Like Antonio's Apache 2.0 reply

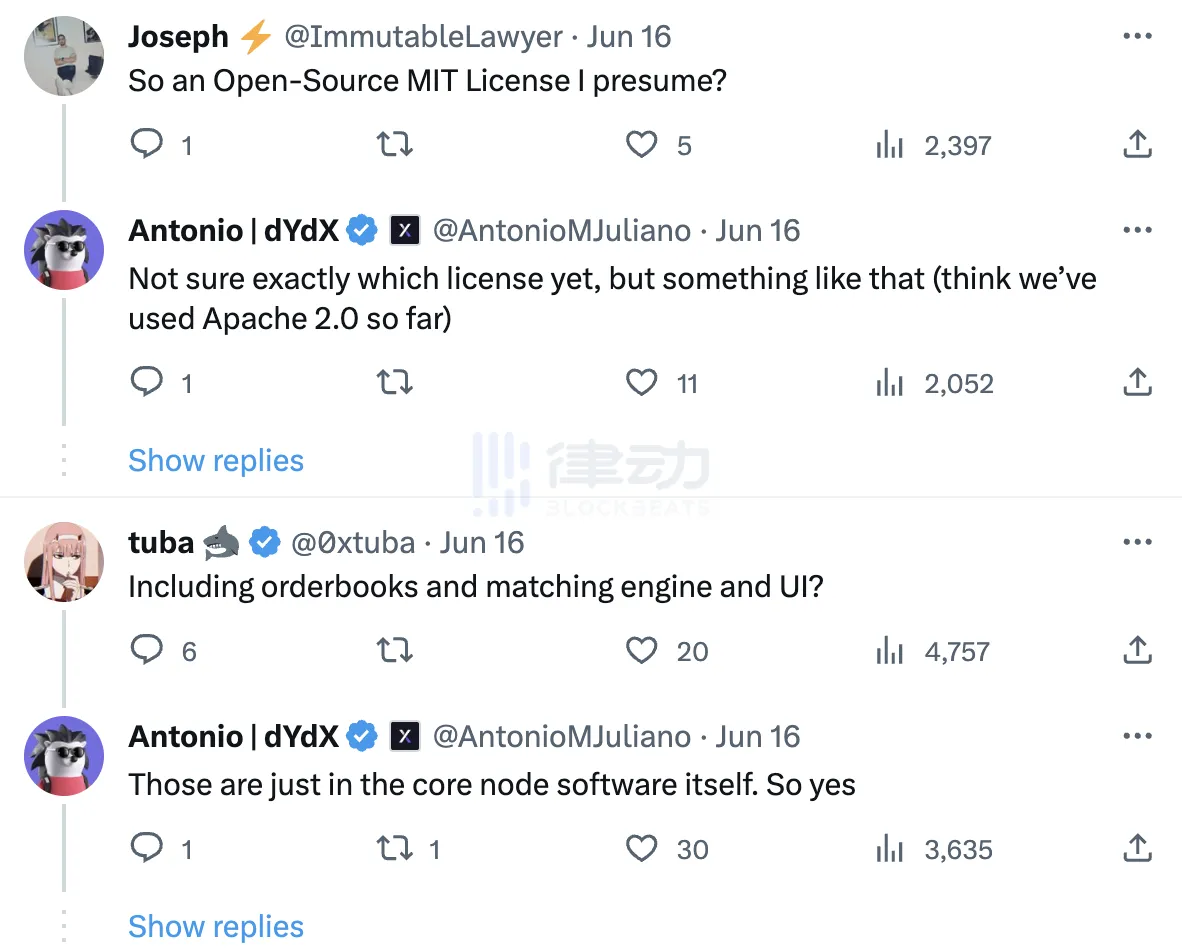(x=642, y=383)
